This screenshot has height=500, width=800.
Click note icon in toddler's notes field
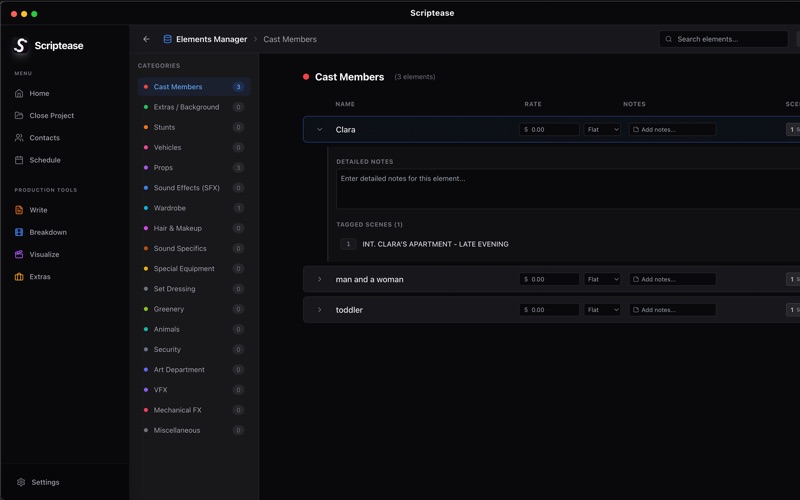[x=636, y=310]
